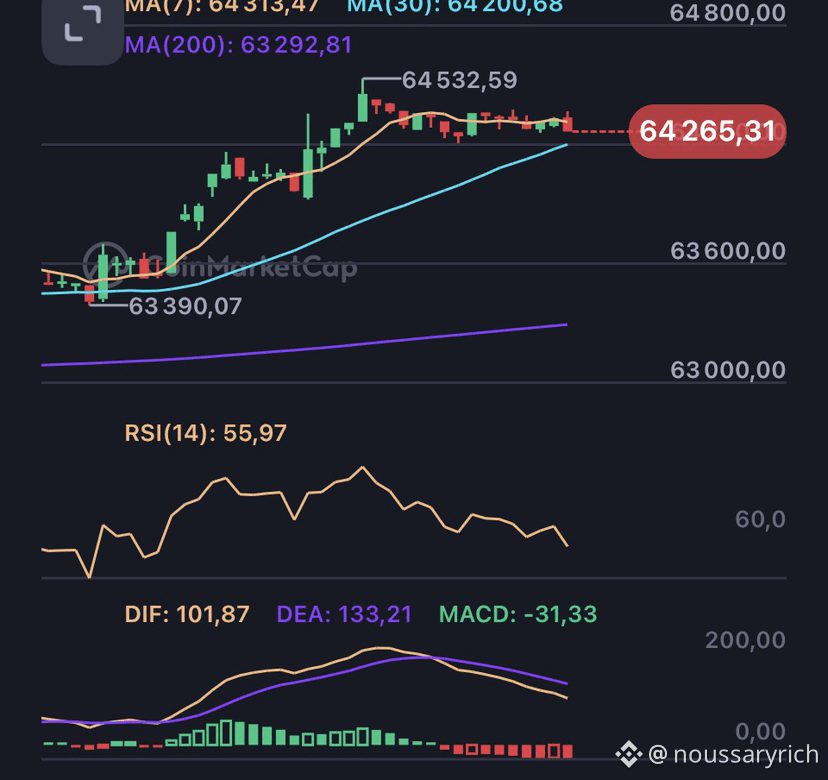The width and height of the screenshot is (828, 780).
Task: Tap the 64 800,00 axis label
Action: 728,13
